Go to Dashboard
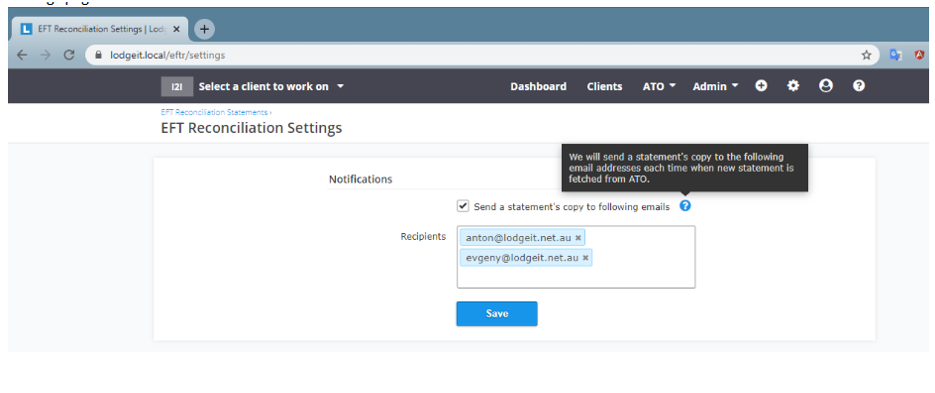 point(538,86)
